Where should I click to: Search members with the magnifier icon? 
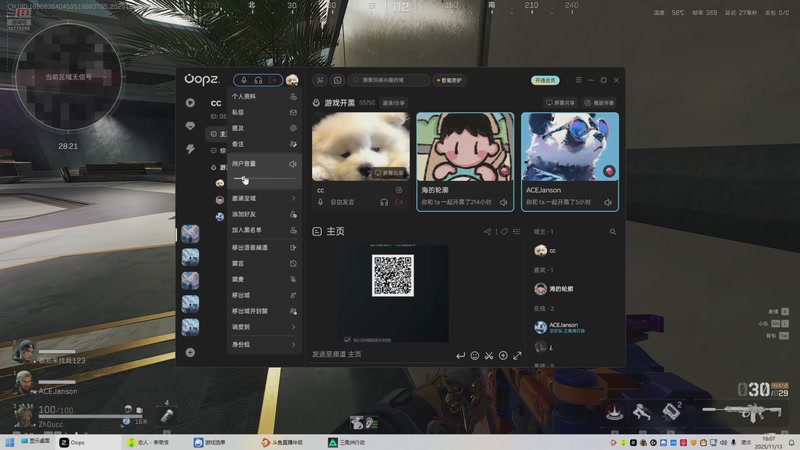613,232
